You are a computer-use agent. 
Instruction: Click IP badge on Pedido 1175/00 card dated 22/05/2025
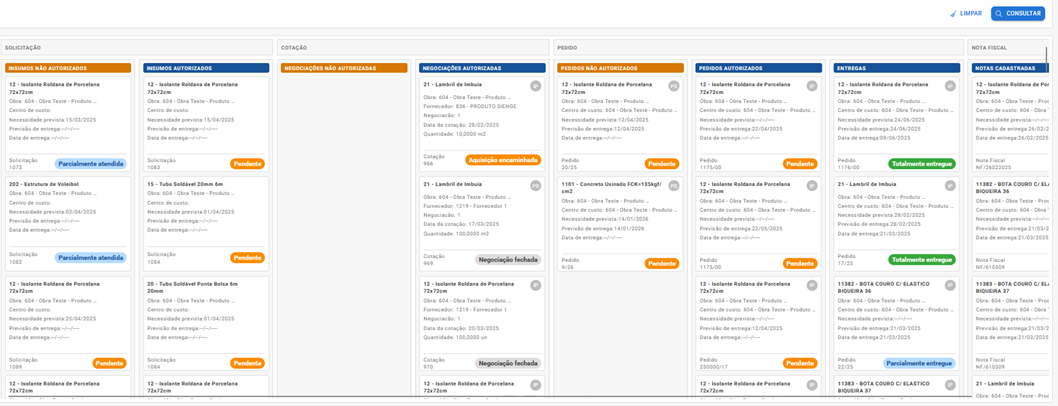point(812,185)
